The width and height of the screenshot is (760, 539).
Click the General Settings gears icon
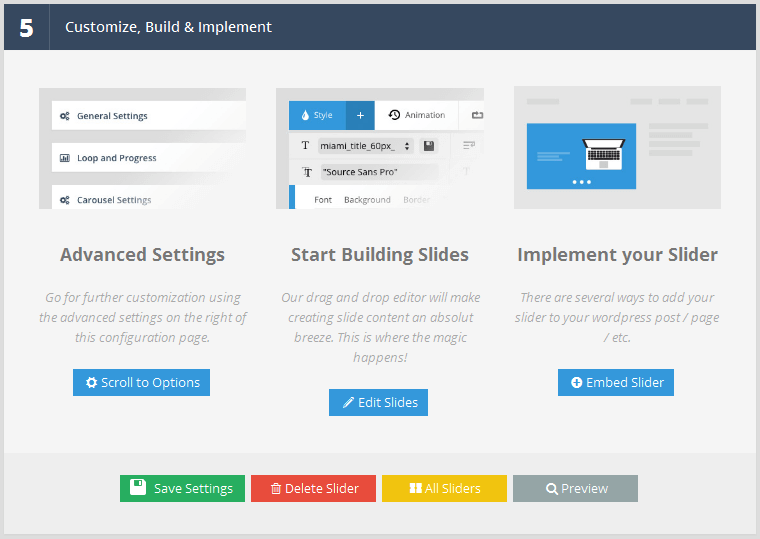[x=65, y=116]
